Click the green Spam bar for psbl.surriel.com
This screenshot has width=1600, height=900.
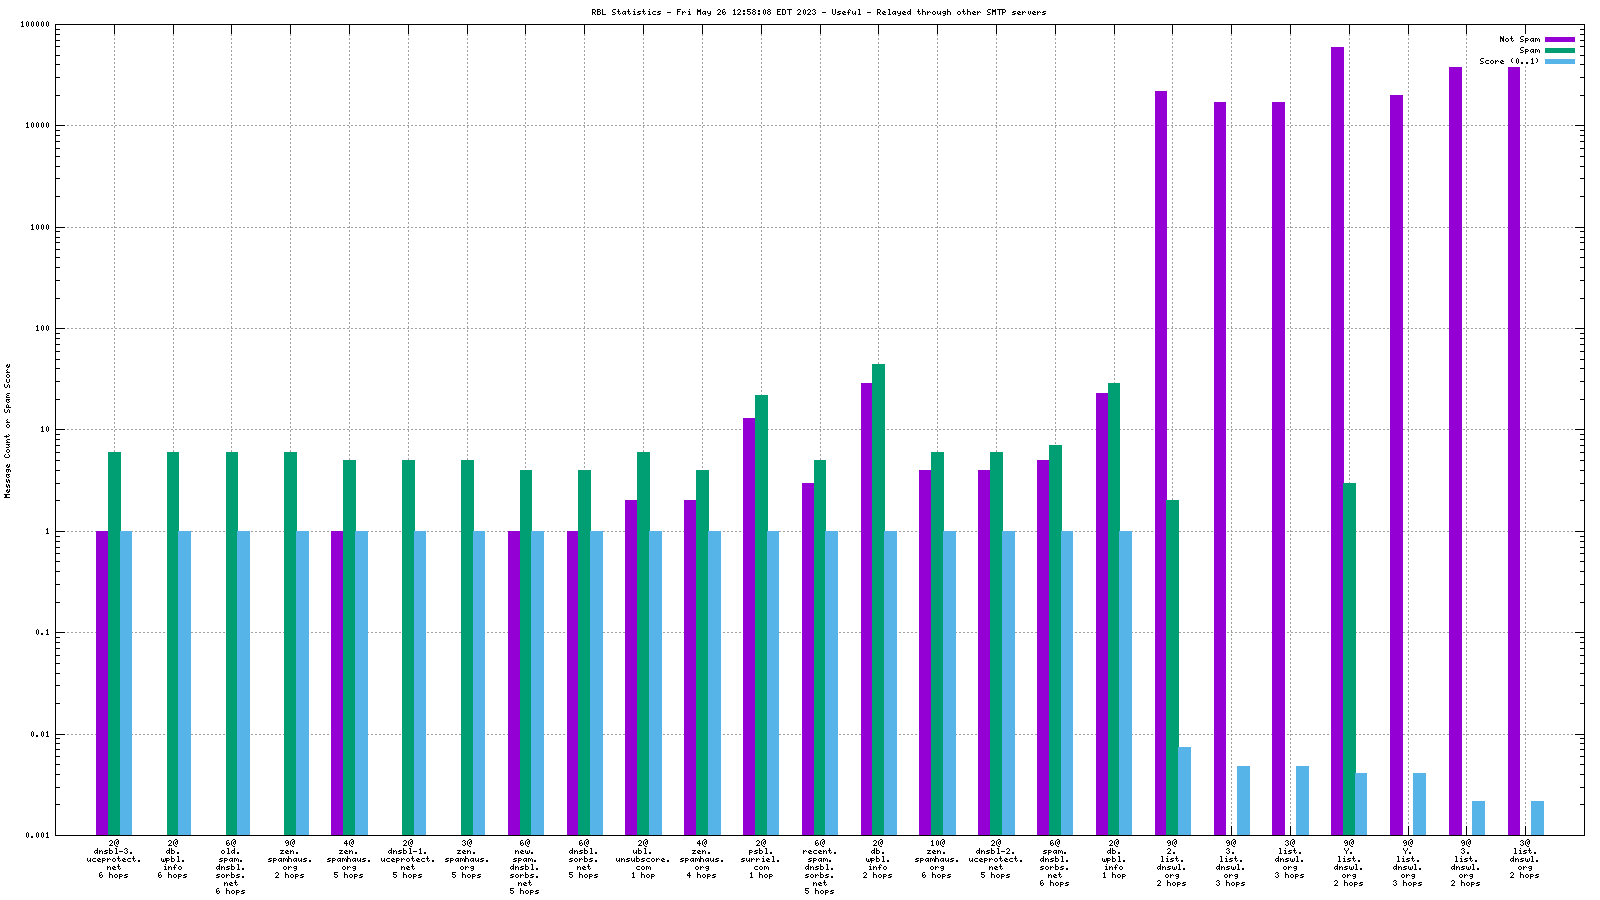point(761,614)
